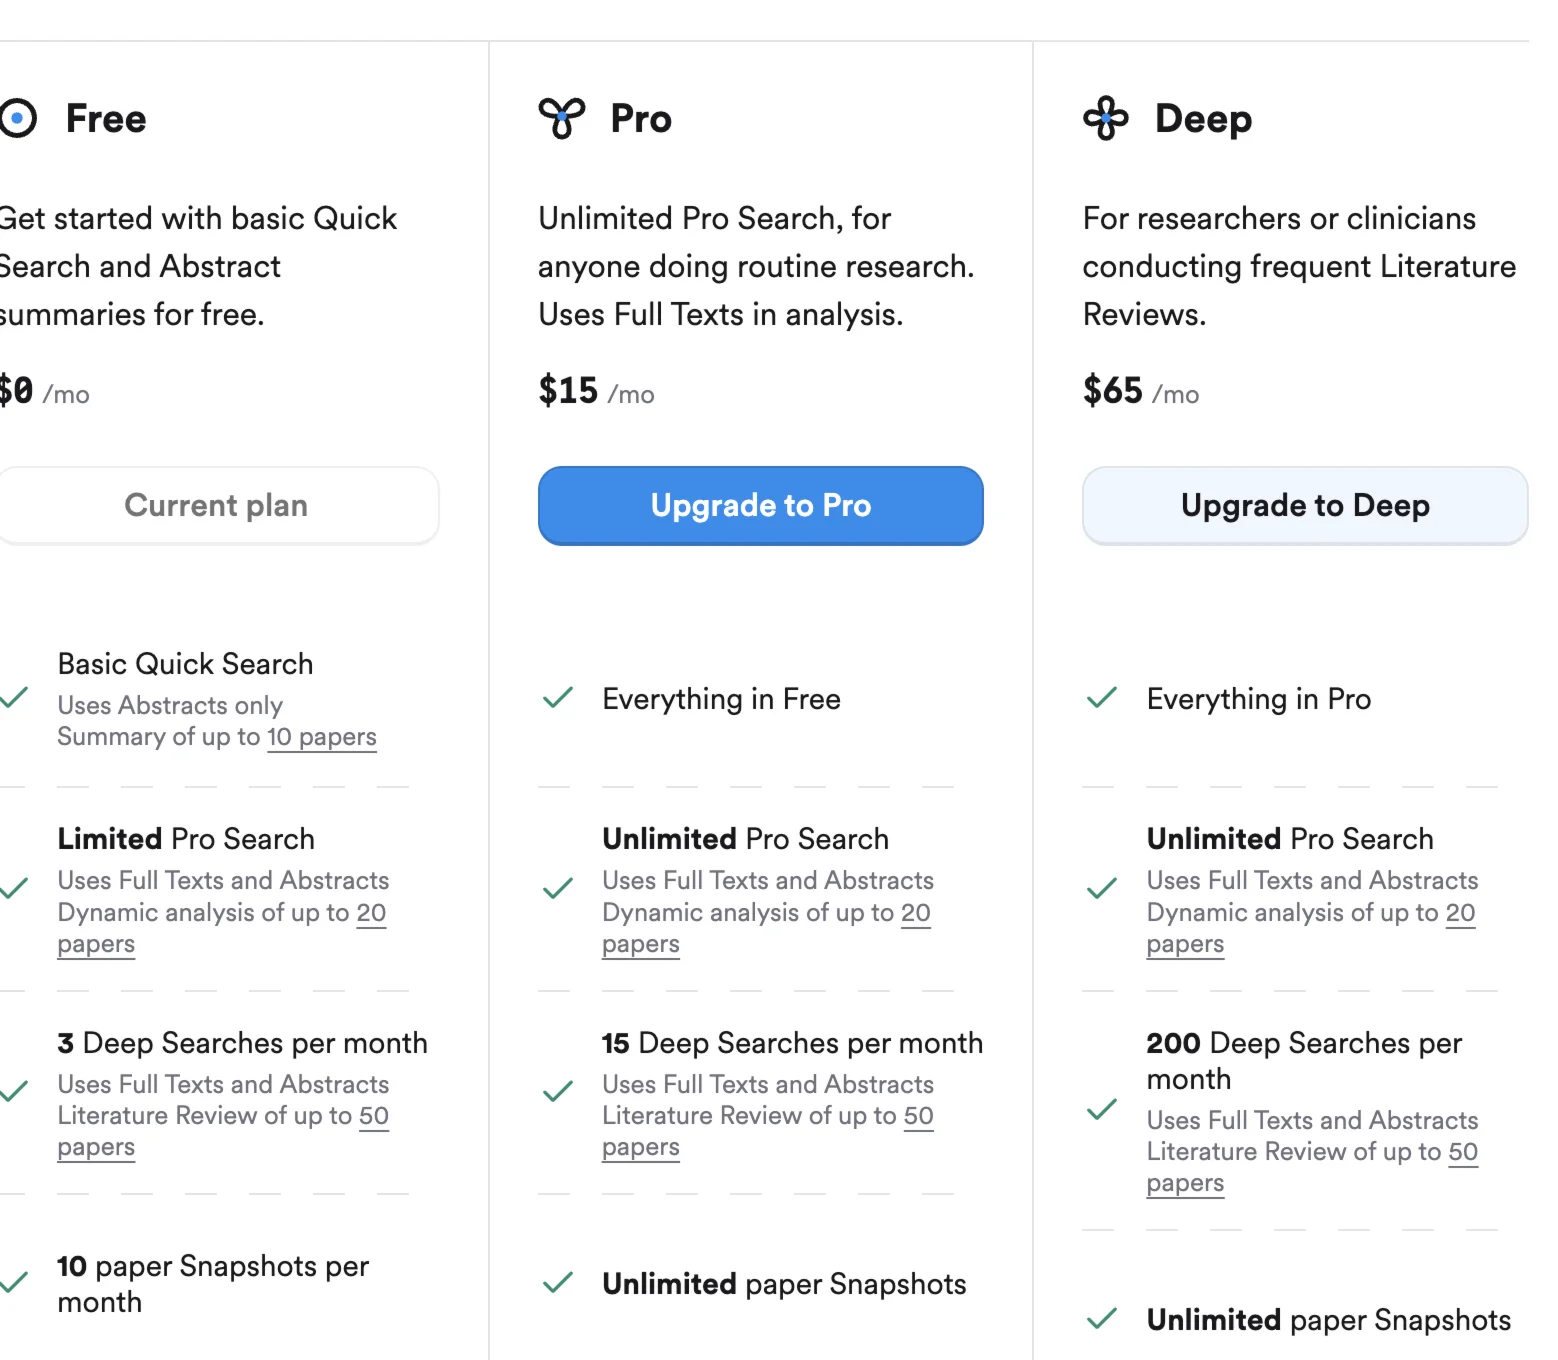This screenshot has height=1360, width=1558.
Task: Click the Current plan button
Action: (x=216, y=505)
